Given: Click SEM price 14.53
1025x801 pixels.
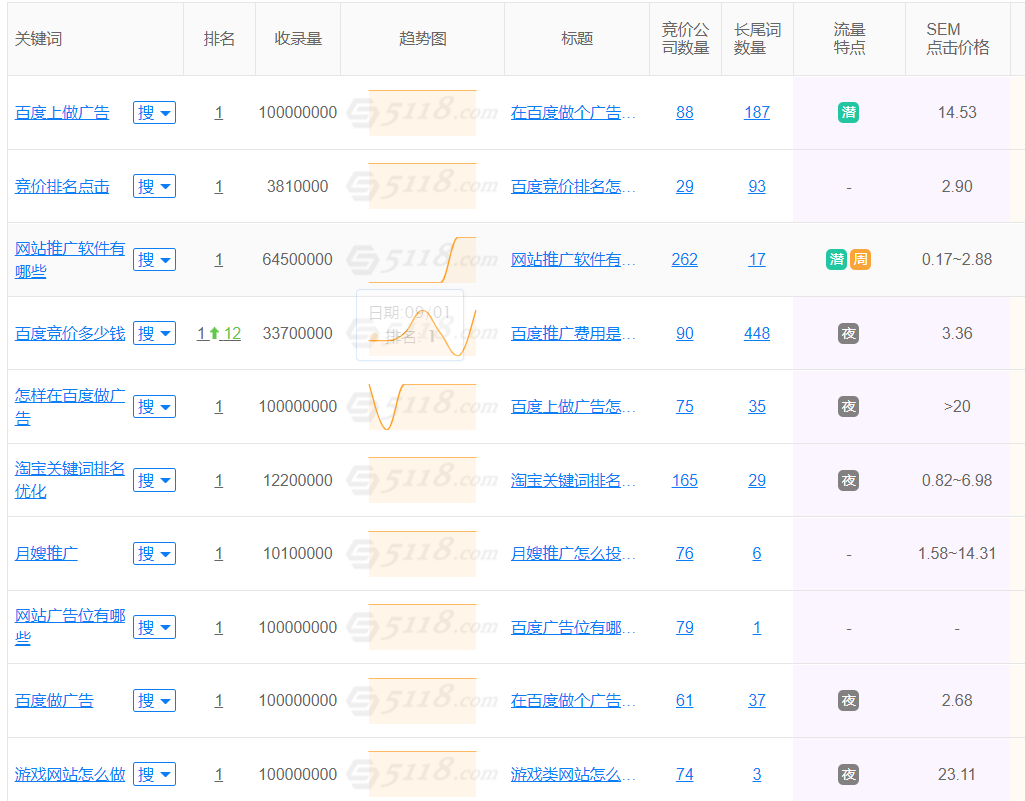Looking at the screenshot, I should click(x=957, y=112).
